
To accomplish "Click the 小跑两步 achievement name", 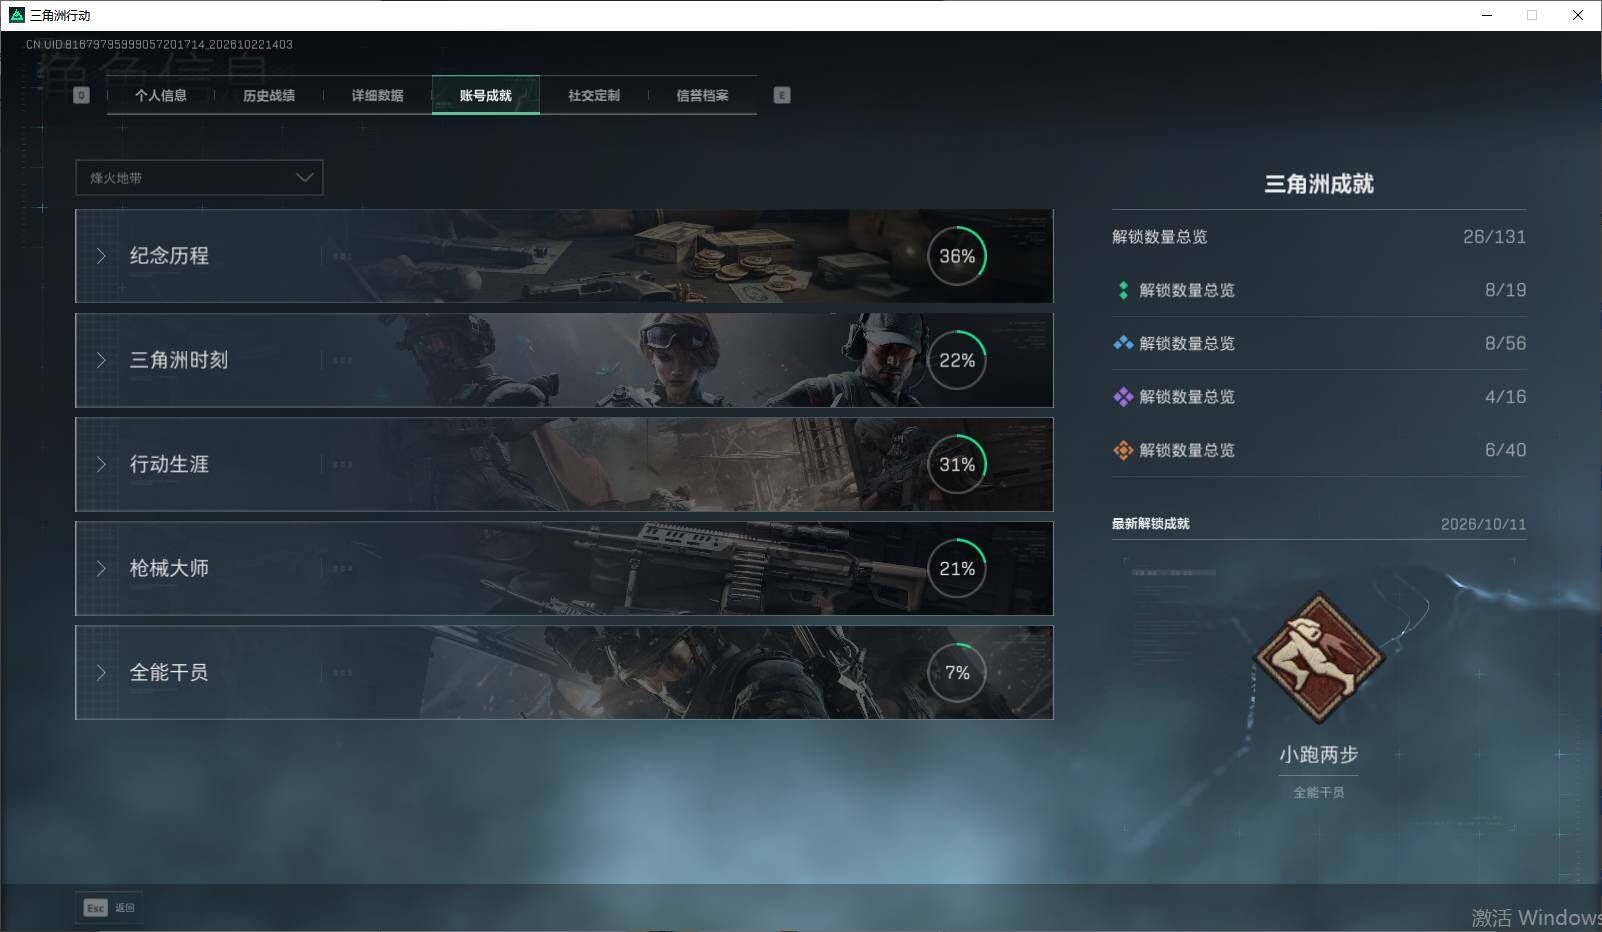I will (1319, 755).
